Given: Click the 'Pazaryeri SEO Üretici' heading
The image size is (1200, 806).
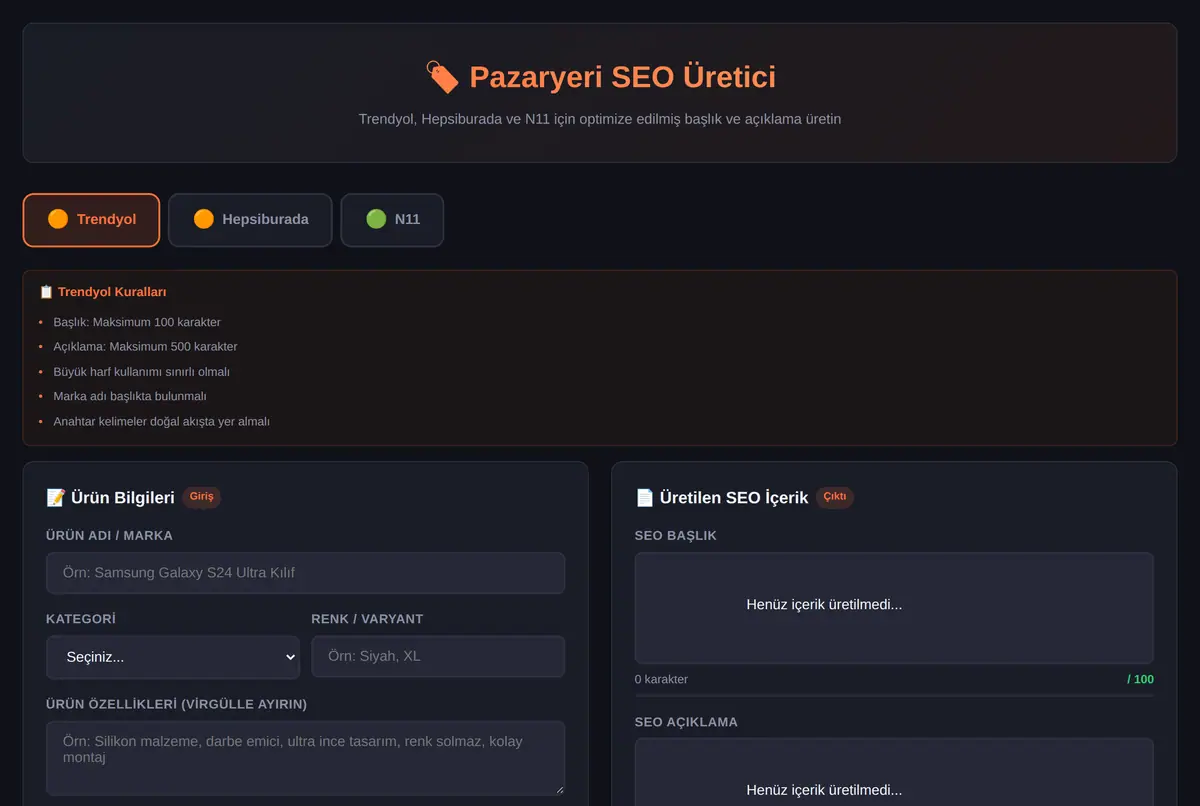Looking at the screenshot, I should 622,77.
